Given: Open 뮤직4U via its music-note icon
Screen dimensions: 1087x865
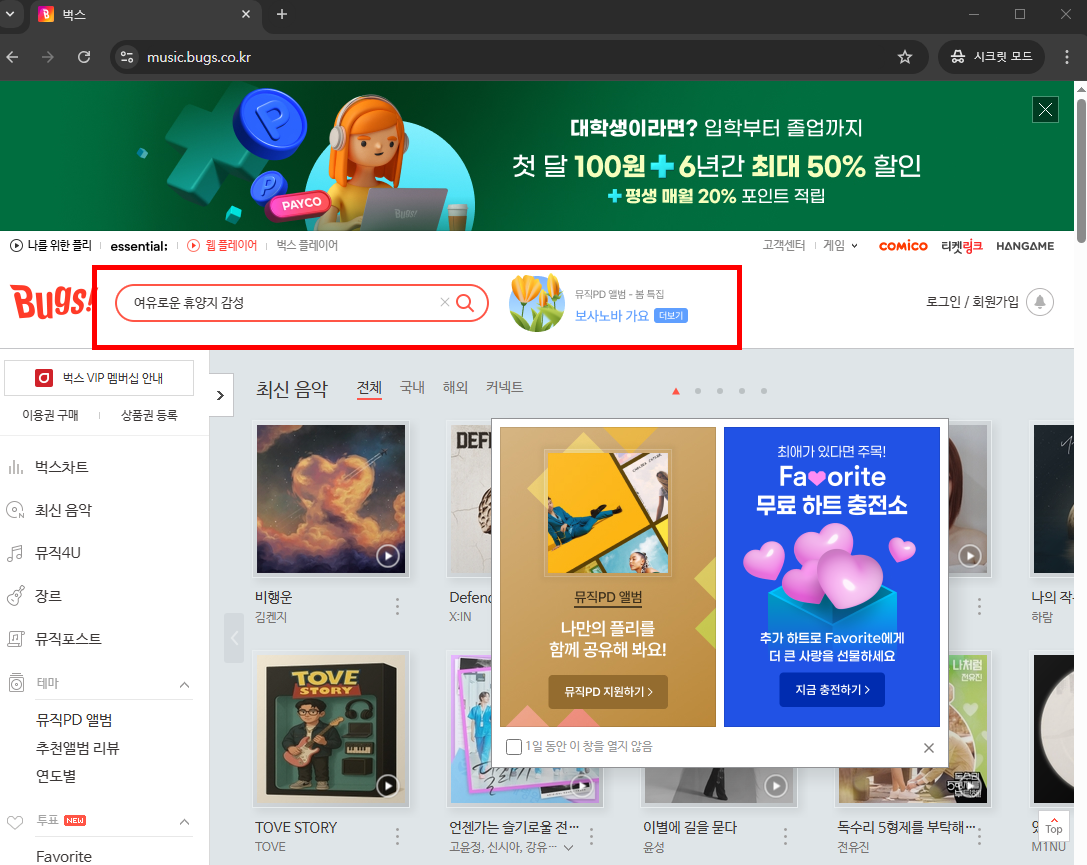Looking at the screenshot, I should [x=13, y=552].
